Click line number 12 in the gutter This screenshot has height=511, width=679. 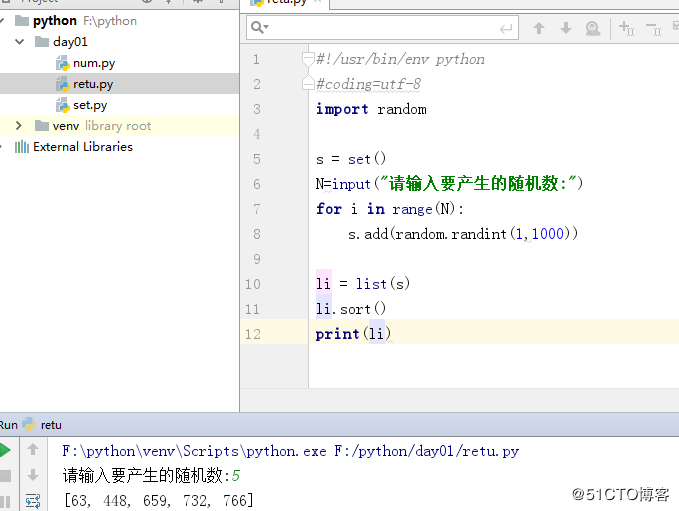253,334
